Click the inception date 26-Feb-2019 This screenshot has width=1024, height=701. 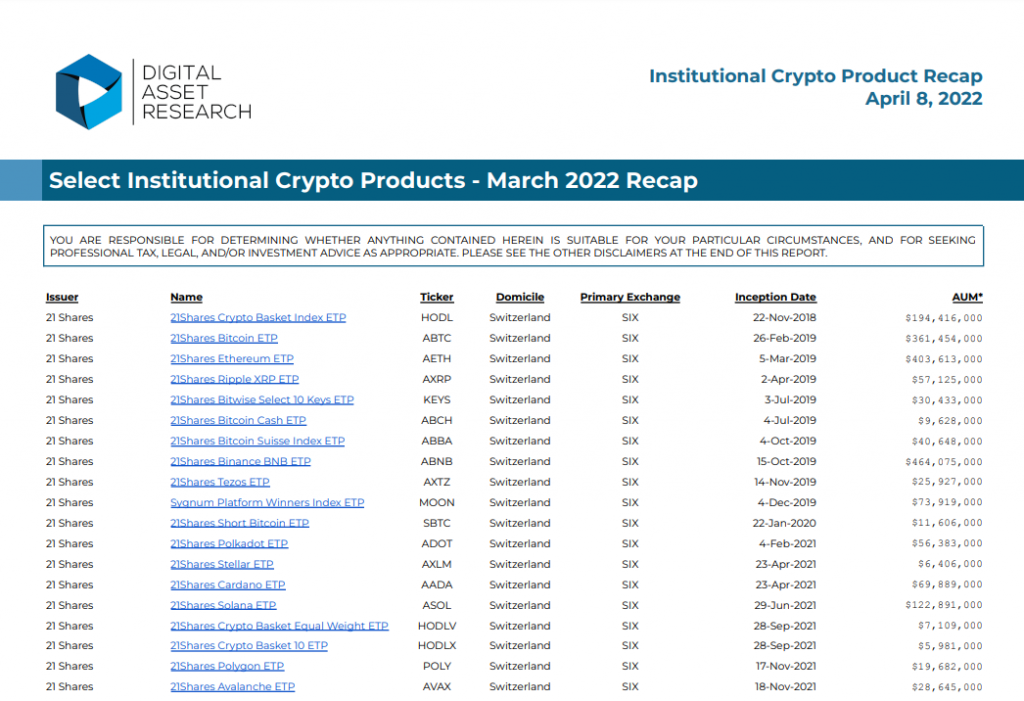tap(784, 338)
